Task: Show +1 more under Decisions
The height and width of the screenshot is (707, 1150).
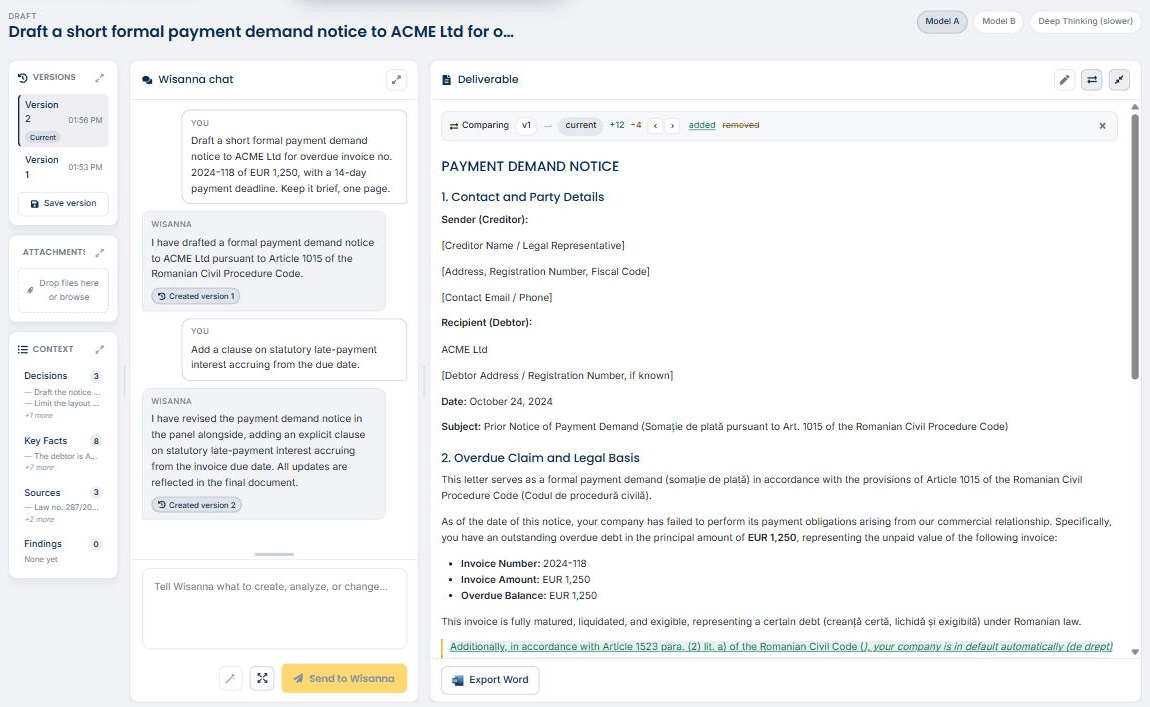Action: tap(39, 416)
